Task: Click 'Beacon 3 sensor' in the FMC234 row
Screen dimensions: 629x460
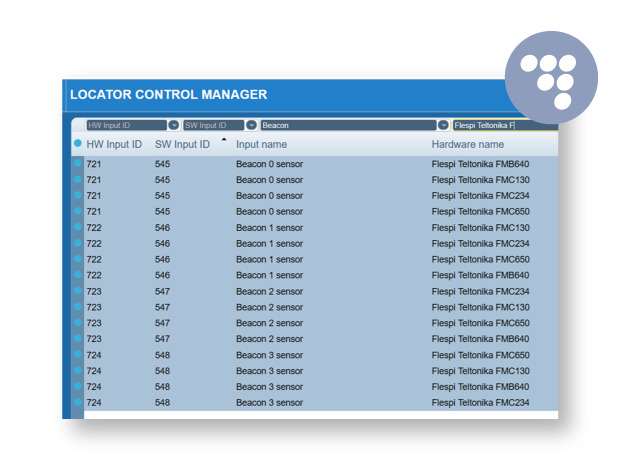Action: coord(270,403)
